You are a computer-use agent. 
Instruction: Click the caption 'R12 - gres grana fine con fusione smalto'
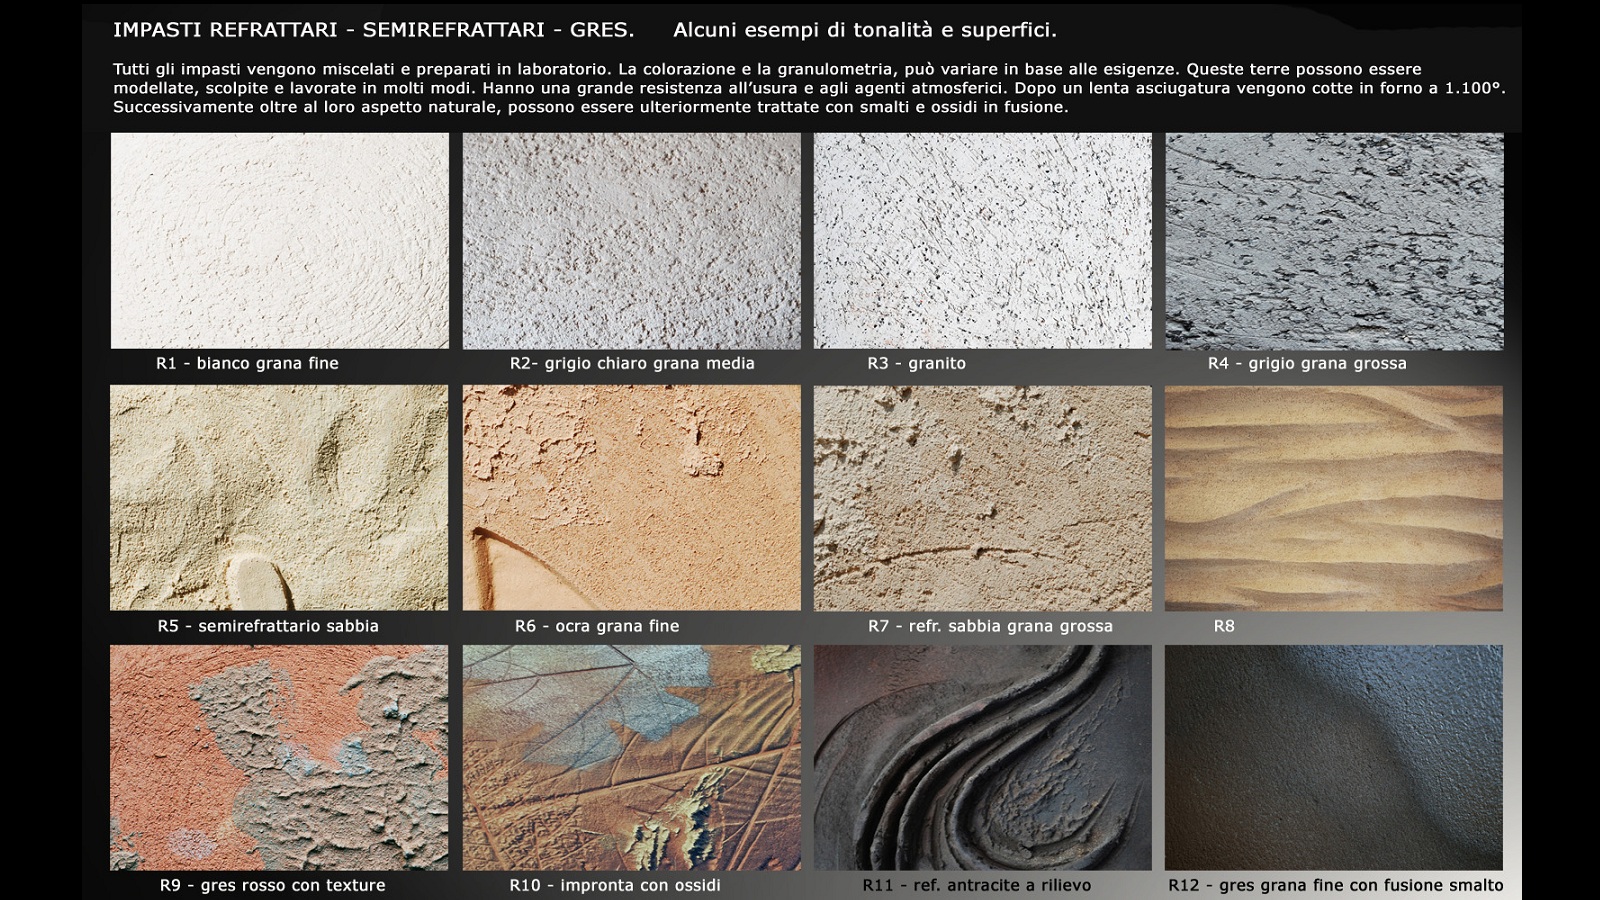pyautogui.click(x=1336, y=885)
